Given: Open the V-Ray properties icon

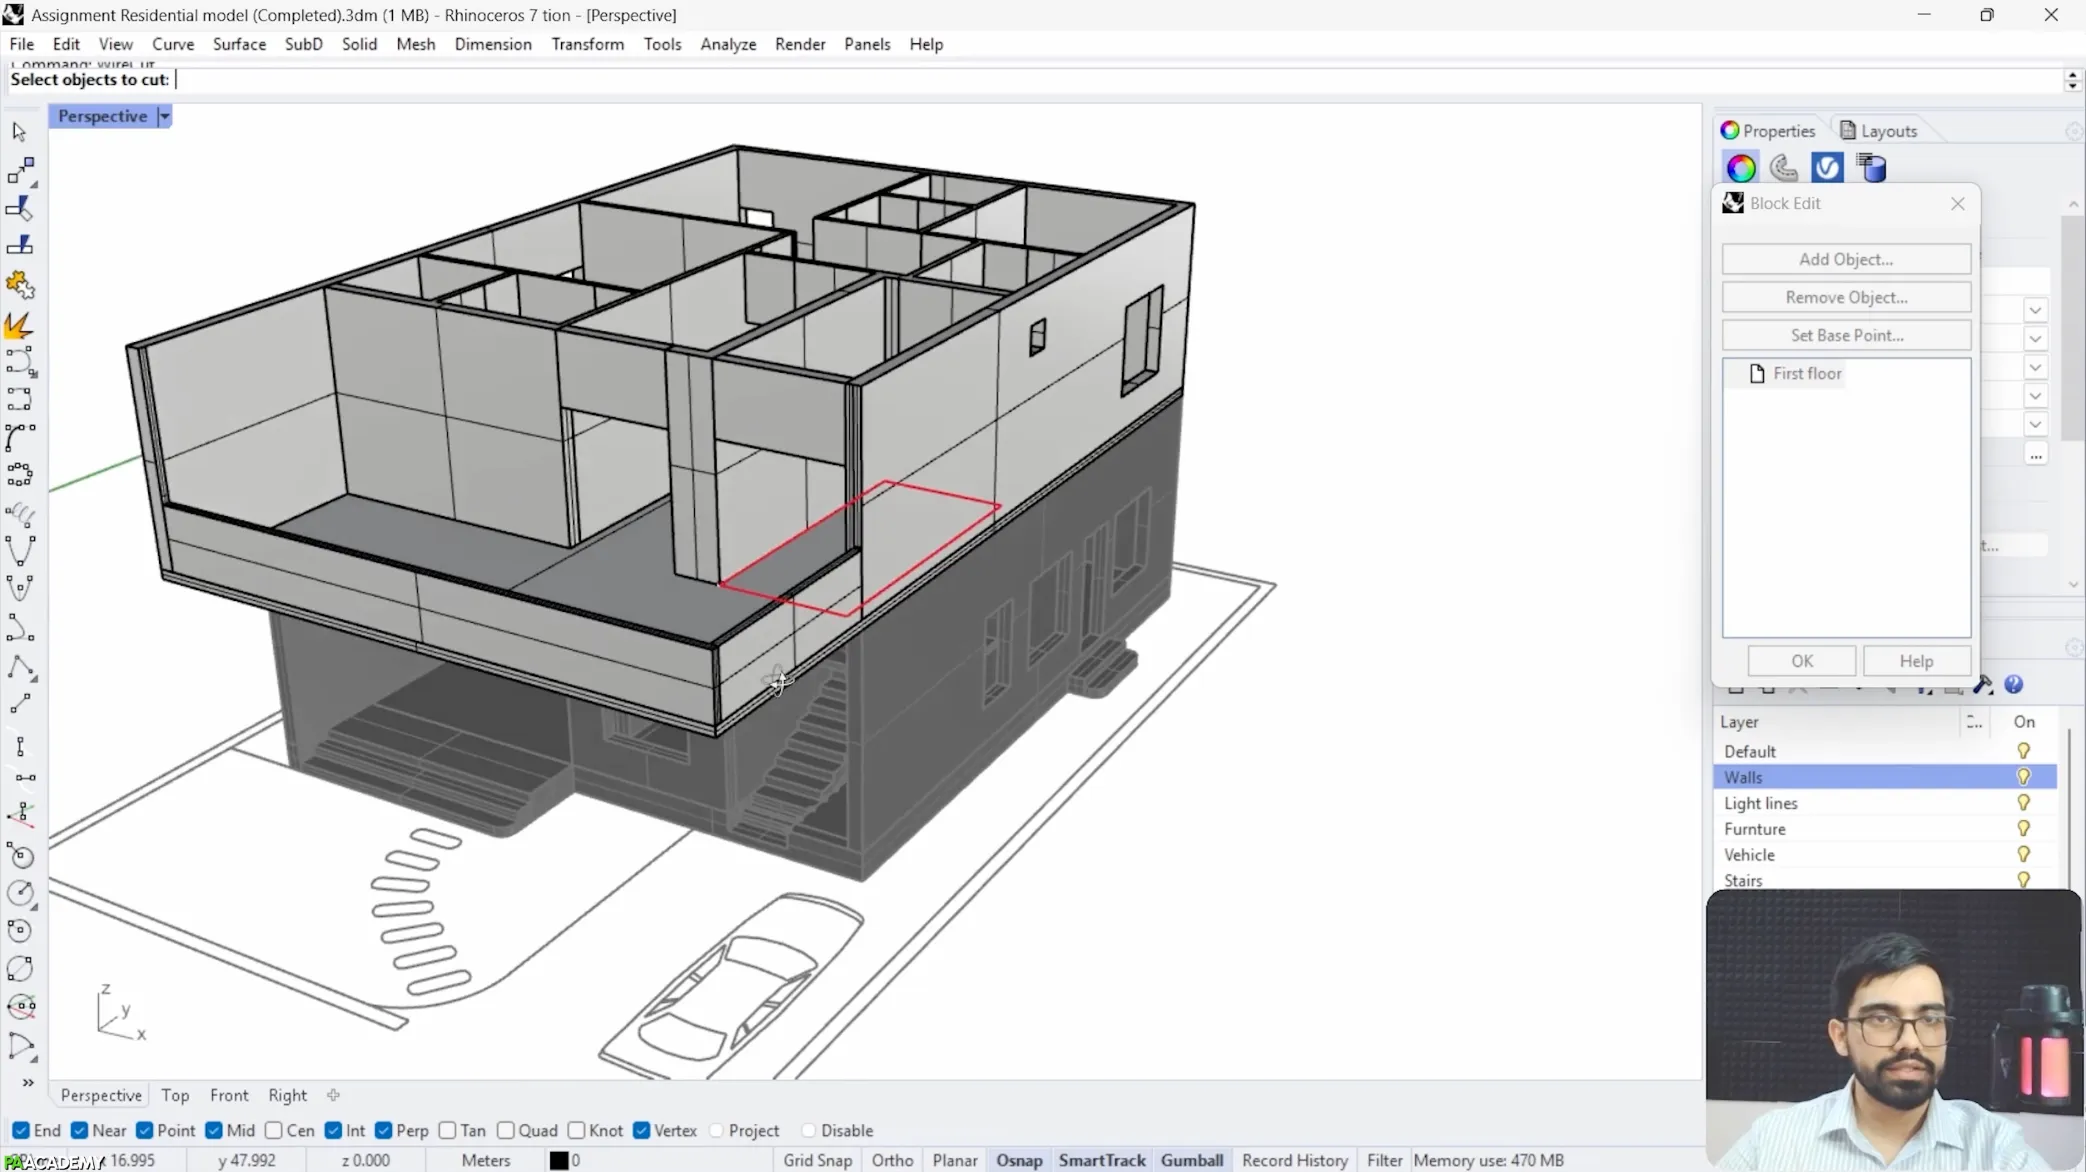Looking at the screenshot, I should [x=1827, y=168].
